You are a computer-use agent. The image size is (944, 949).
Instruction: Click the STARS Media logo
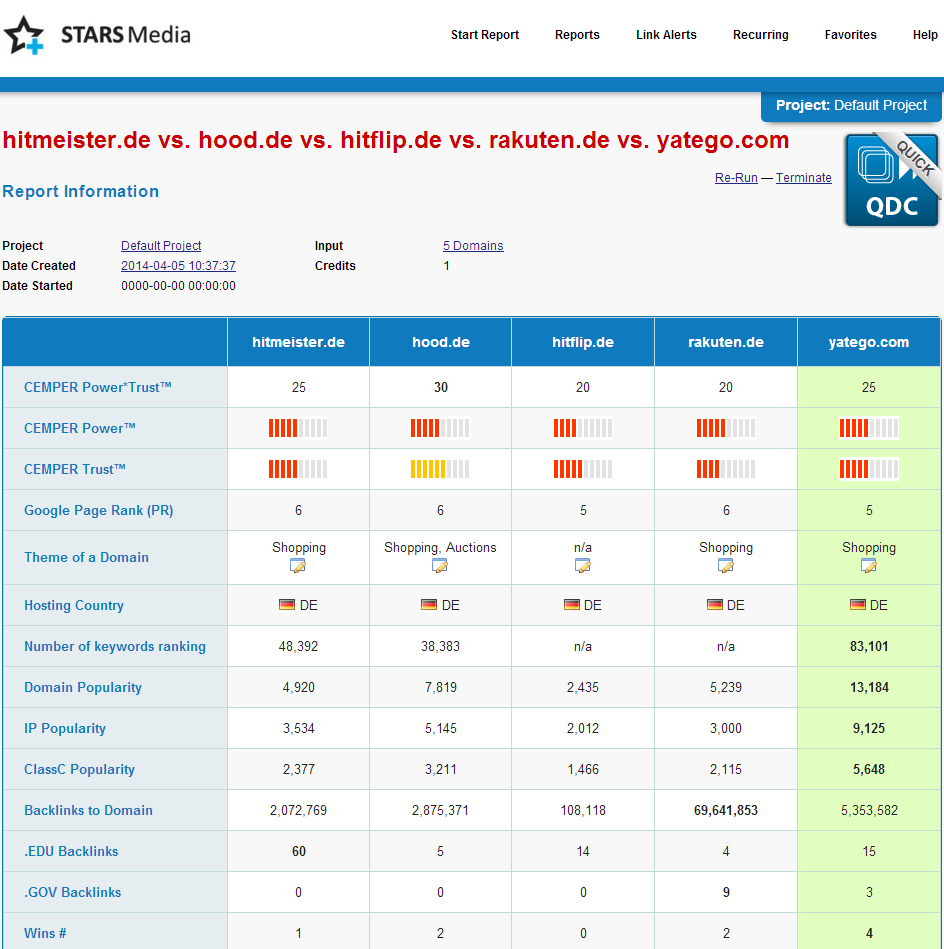pos(97,35)
